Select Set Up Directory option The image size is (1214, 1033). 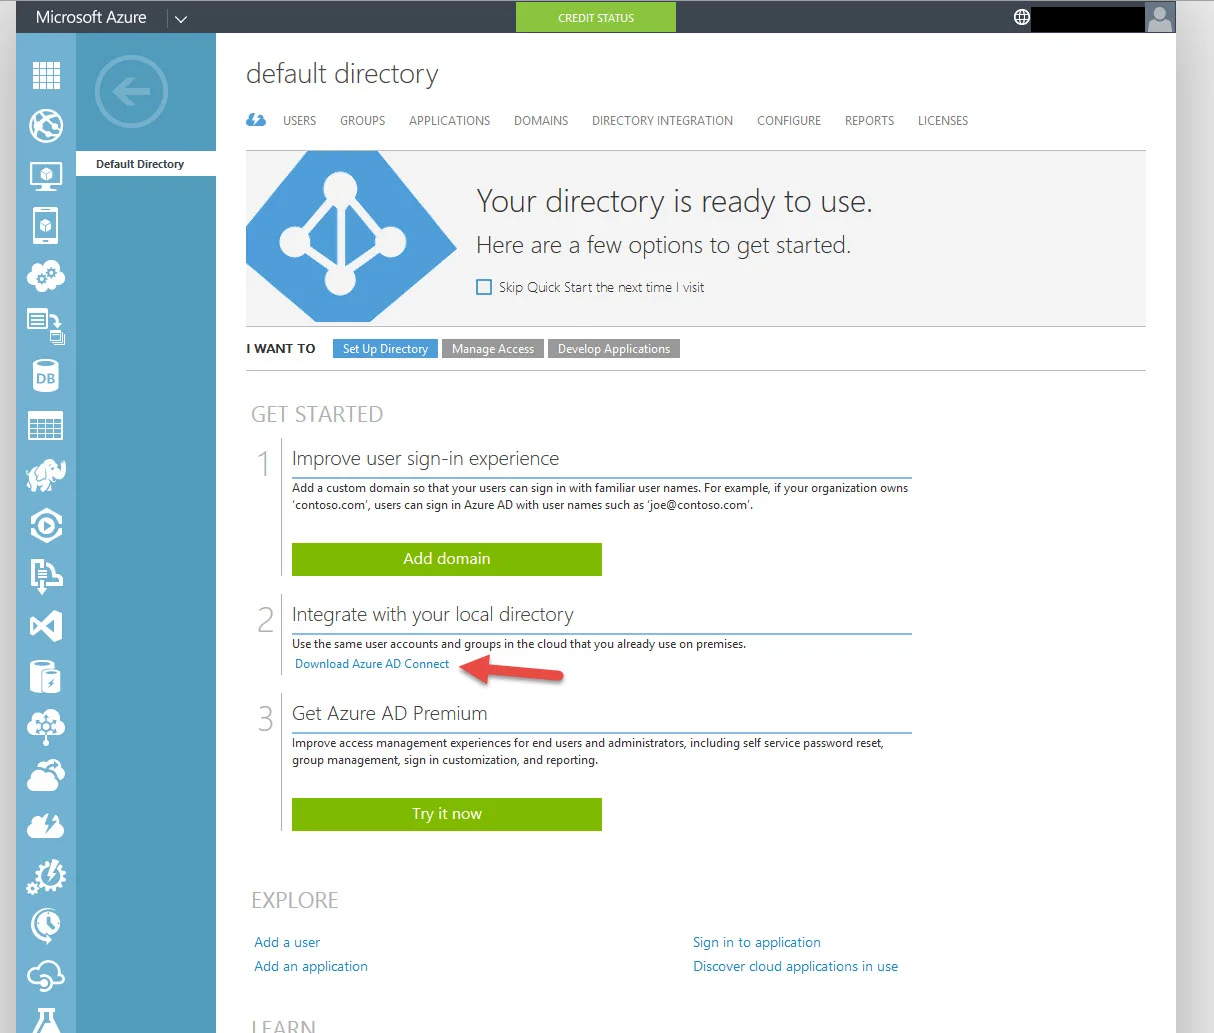pyautogui.click(x=385, y=349)
